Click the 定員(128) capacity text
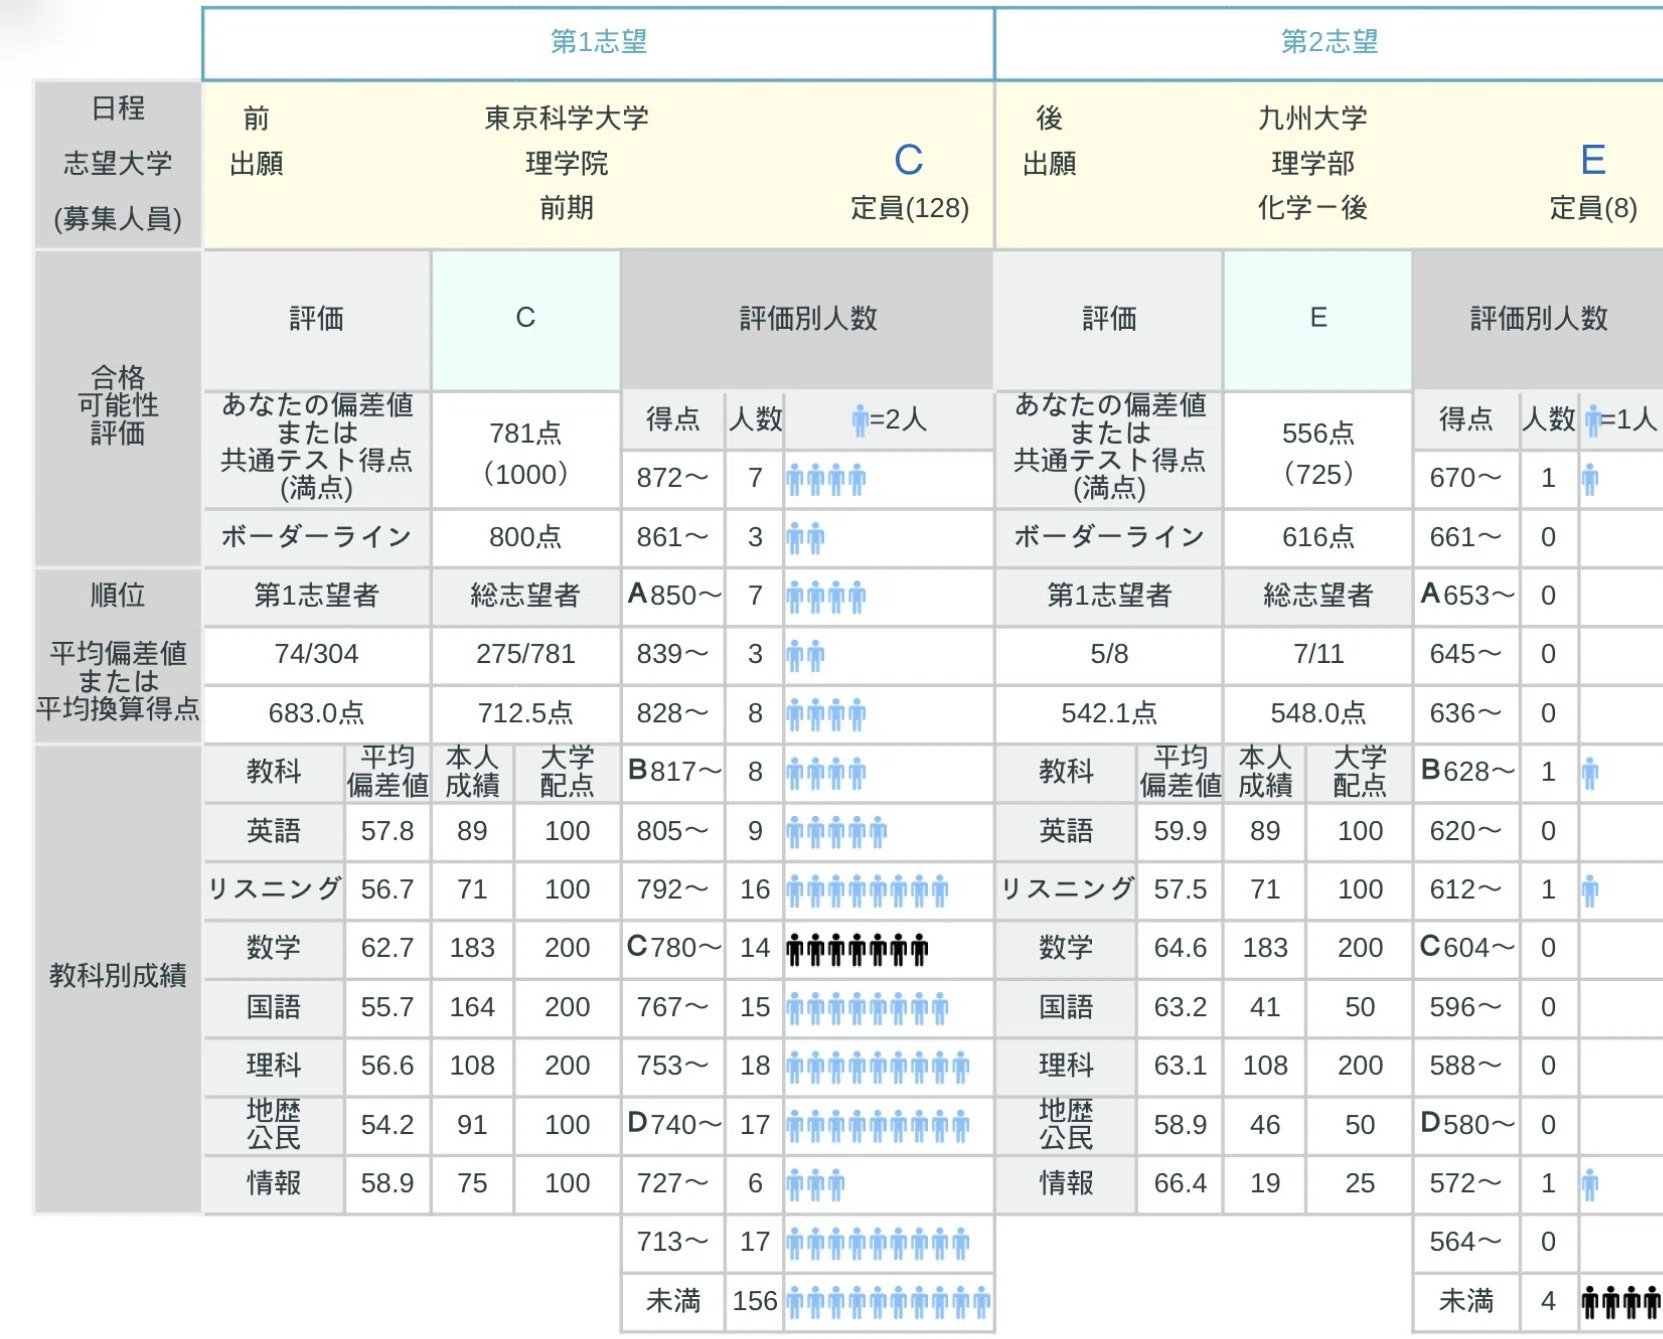 click(x=910, y=208)
